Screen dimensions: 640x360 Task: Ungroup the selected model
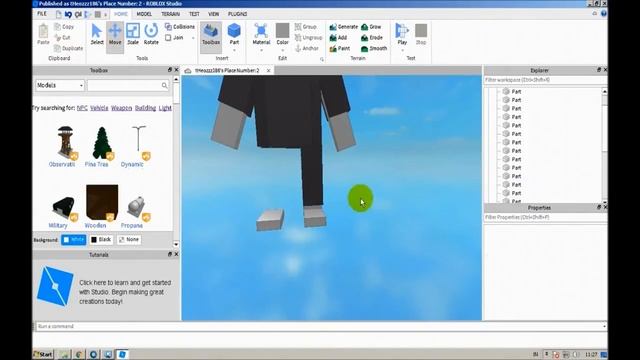pos(309,38)
